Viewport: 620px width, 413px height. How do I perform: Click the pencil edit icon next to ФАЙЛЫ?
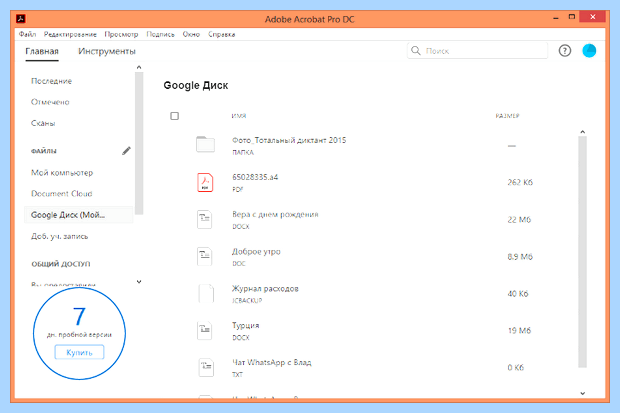click(x=126, y=151)
